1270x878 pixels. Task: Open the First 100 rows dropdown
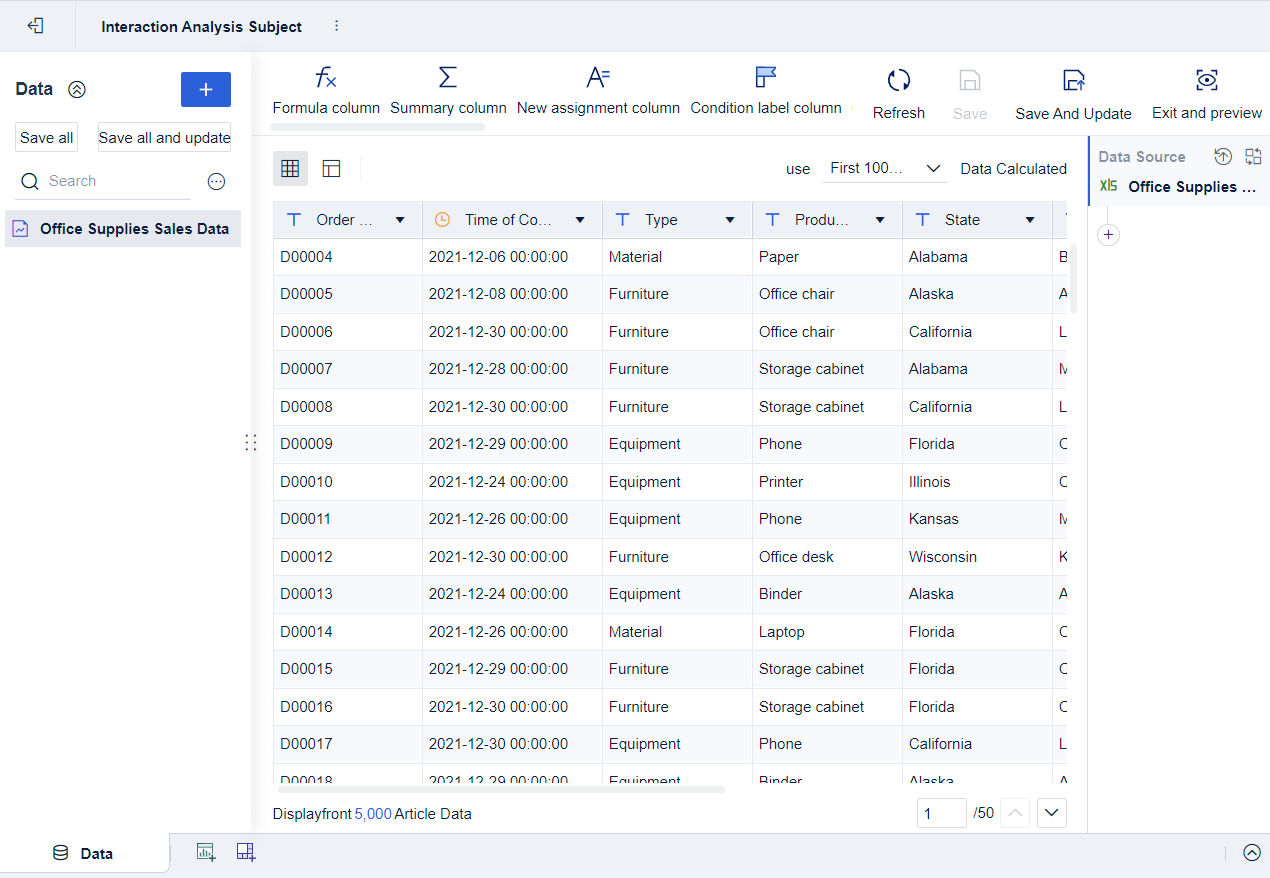pos(884,168)
